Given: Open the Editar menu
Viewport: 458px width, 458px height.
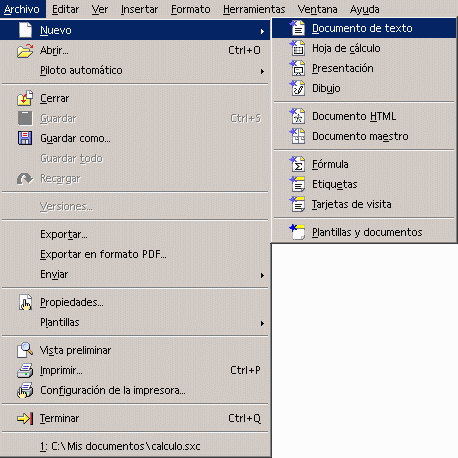Looking at the screenshot, I should coord(66,9).
